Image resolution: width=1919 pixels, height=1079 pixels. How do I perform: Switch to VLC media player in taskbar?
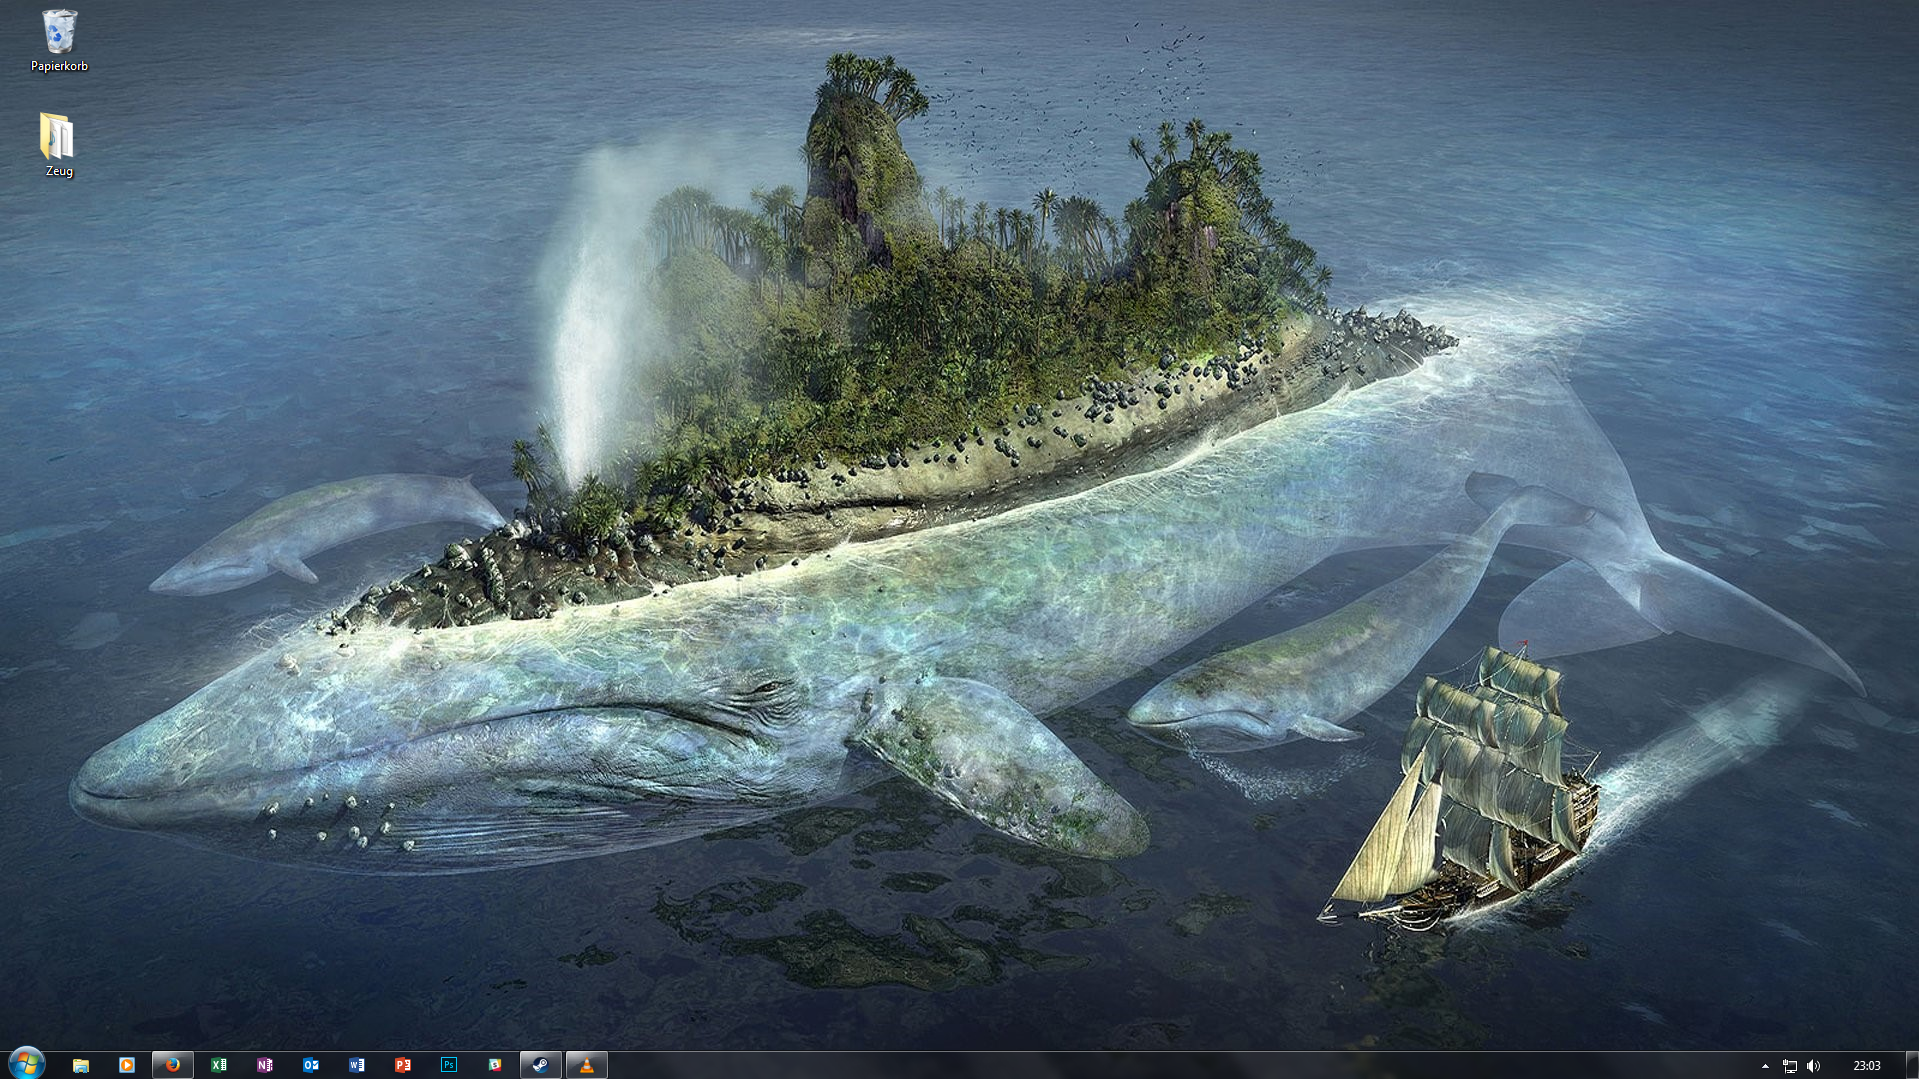click(x=587, y=1065)
